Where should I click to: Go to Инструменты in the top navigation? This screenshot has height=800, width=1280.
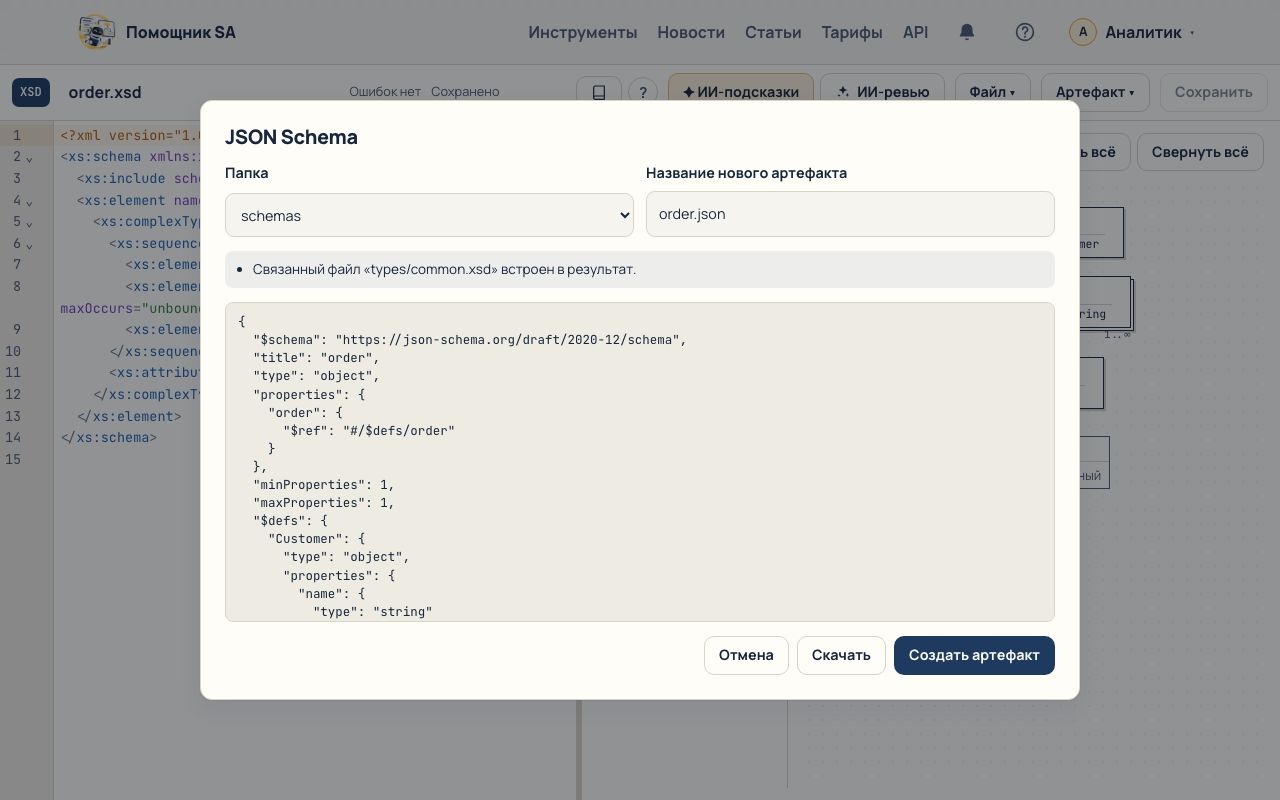click(x=583, y=32)
